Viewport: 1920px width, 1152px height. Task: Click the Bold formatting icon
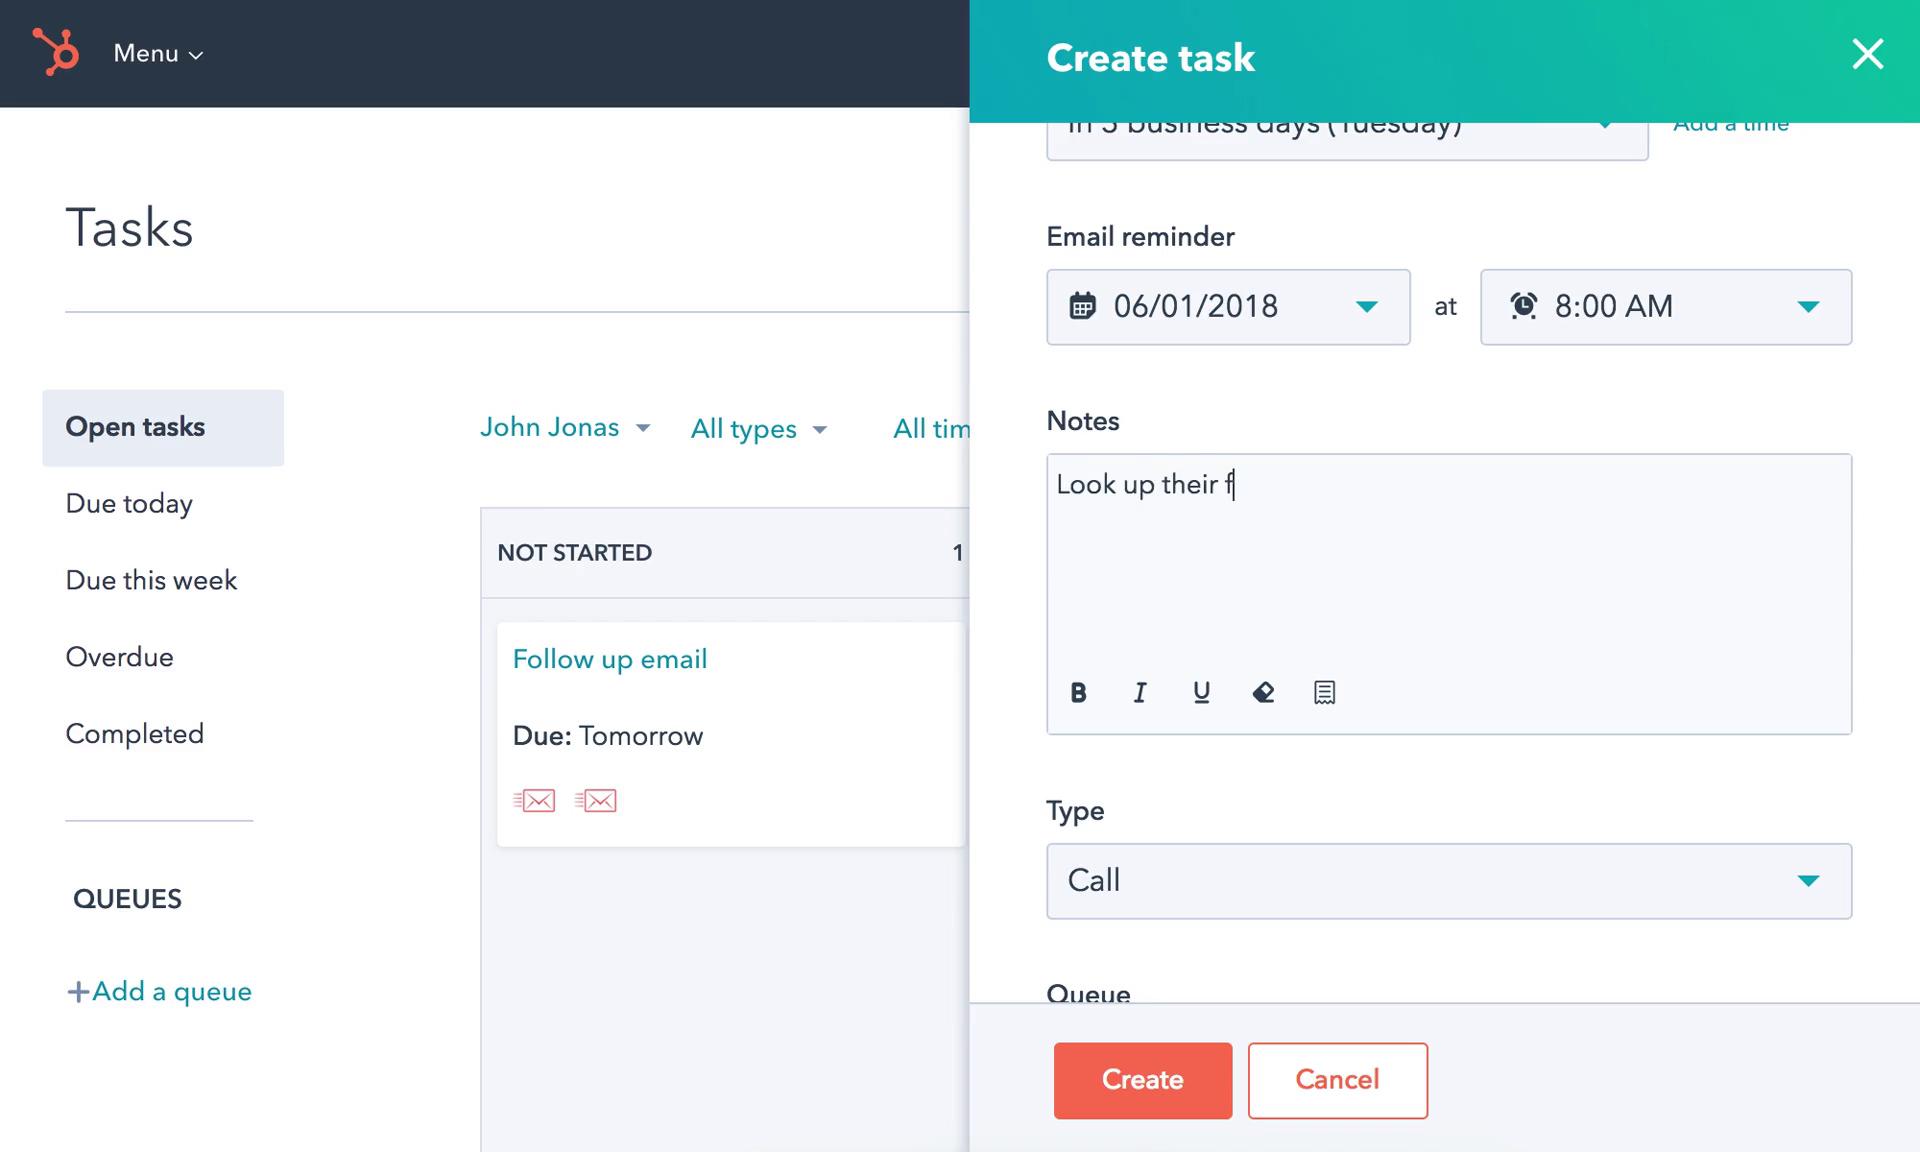(1077, 691)
